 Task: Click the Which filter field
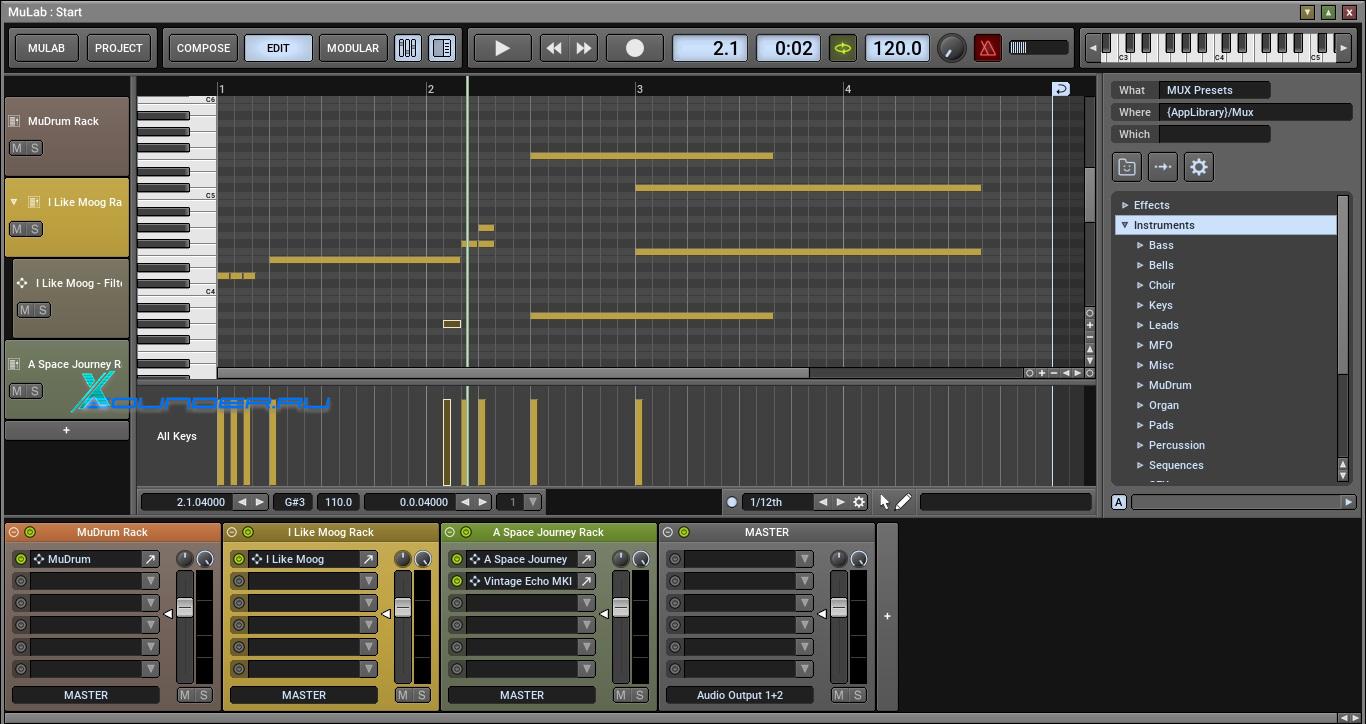(x=1214, y=134)
